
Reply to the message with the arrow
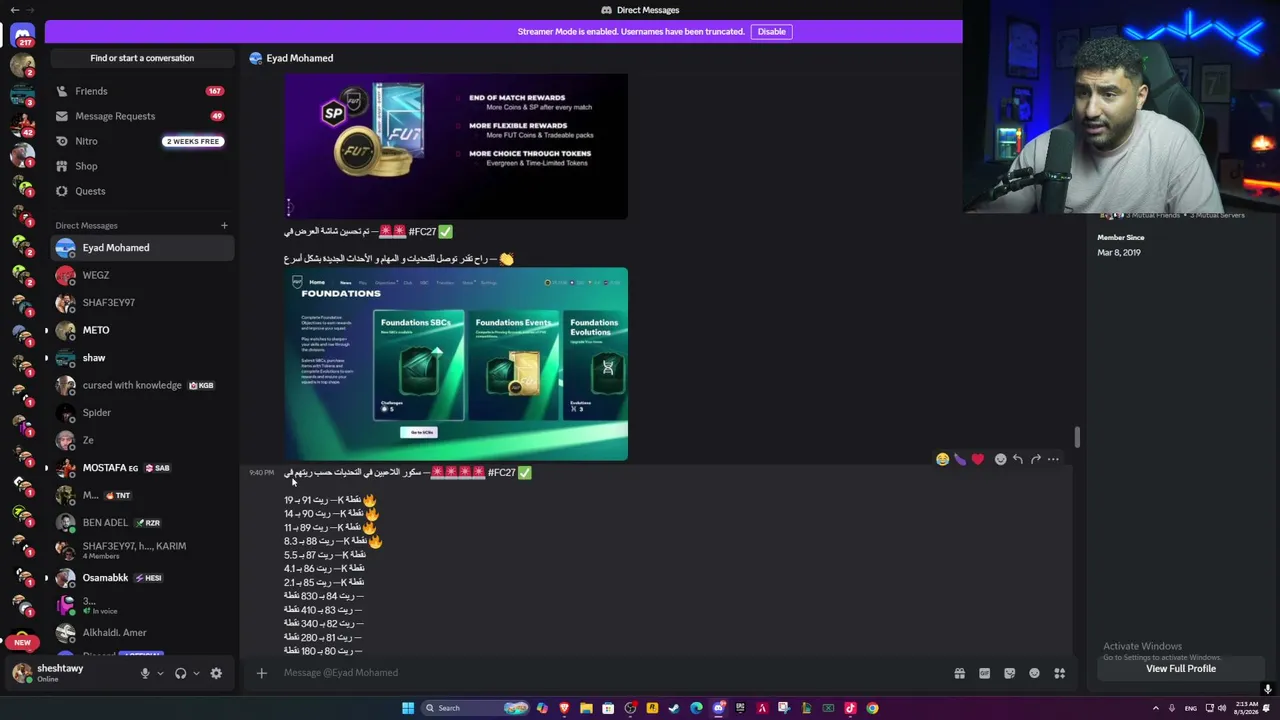coord(1018,459)
